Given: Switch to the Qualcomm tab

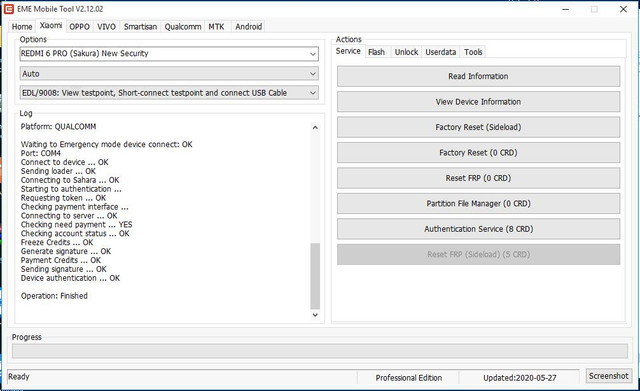Looking at the screenshot, I should click(182, 27).
